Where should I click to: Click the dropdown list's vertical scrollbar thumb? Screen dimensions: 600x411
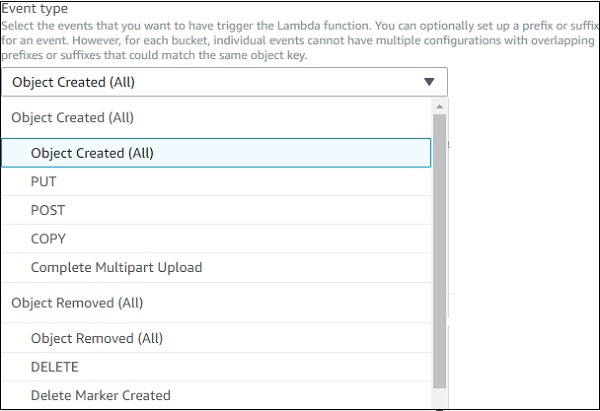click(439, 250)
